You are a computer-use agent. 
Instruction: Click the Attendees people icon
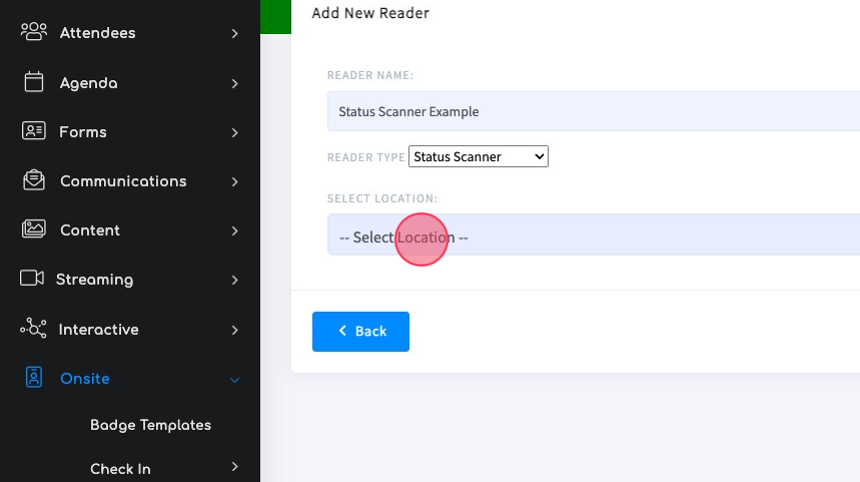pos(33,32)
